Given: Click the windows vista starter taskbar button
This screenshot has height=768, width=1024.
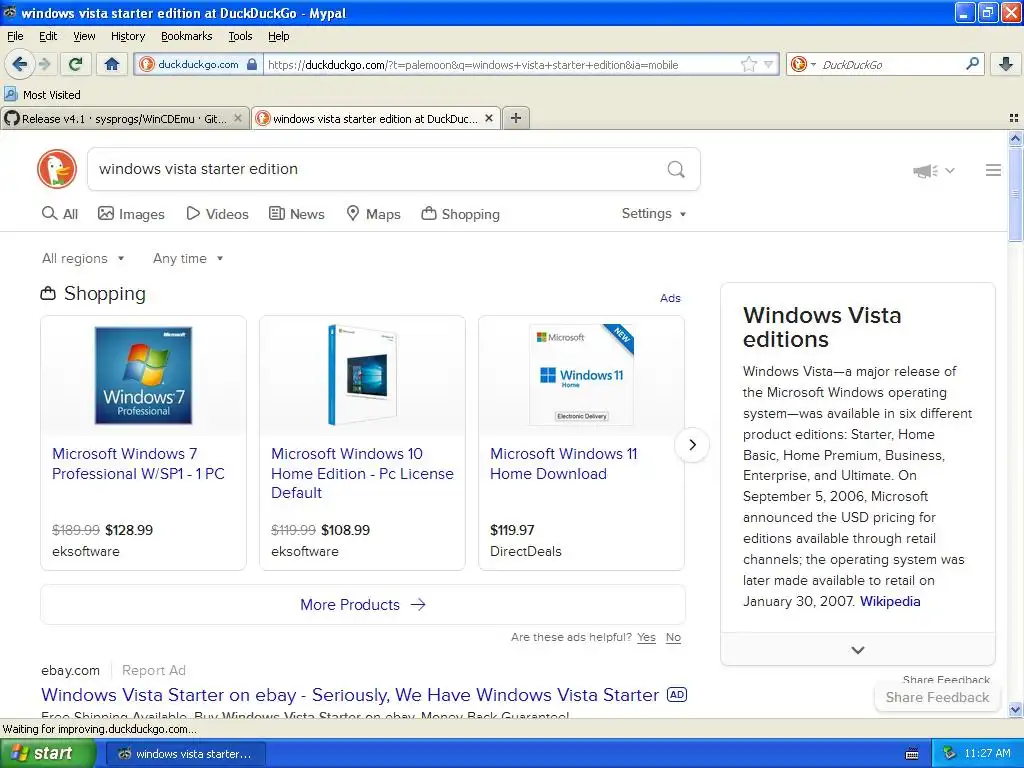Looking at the screenshot, I should [x=185, y=754].
